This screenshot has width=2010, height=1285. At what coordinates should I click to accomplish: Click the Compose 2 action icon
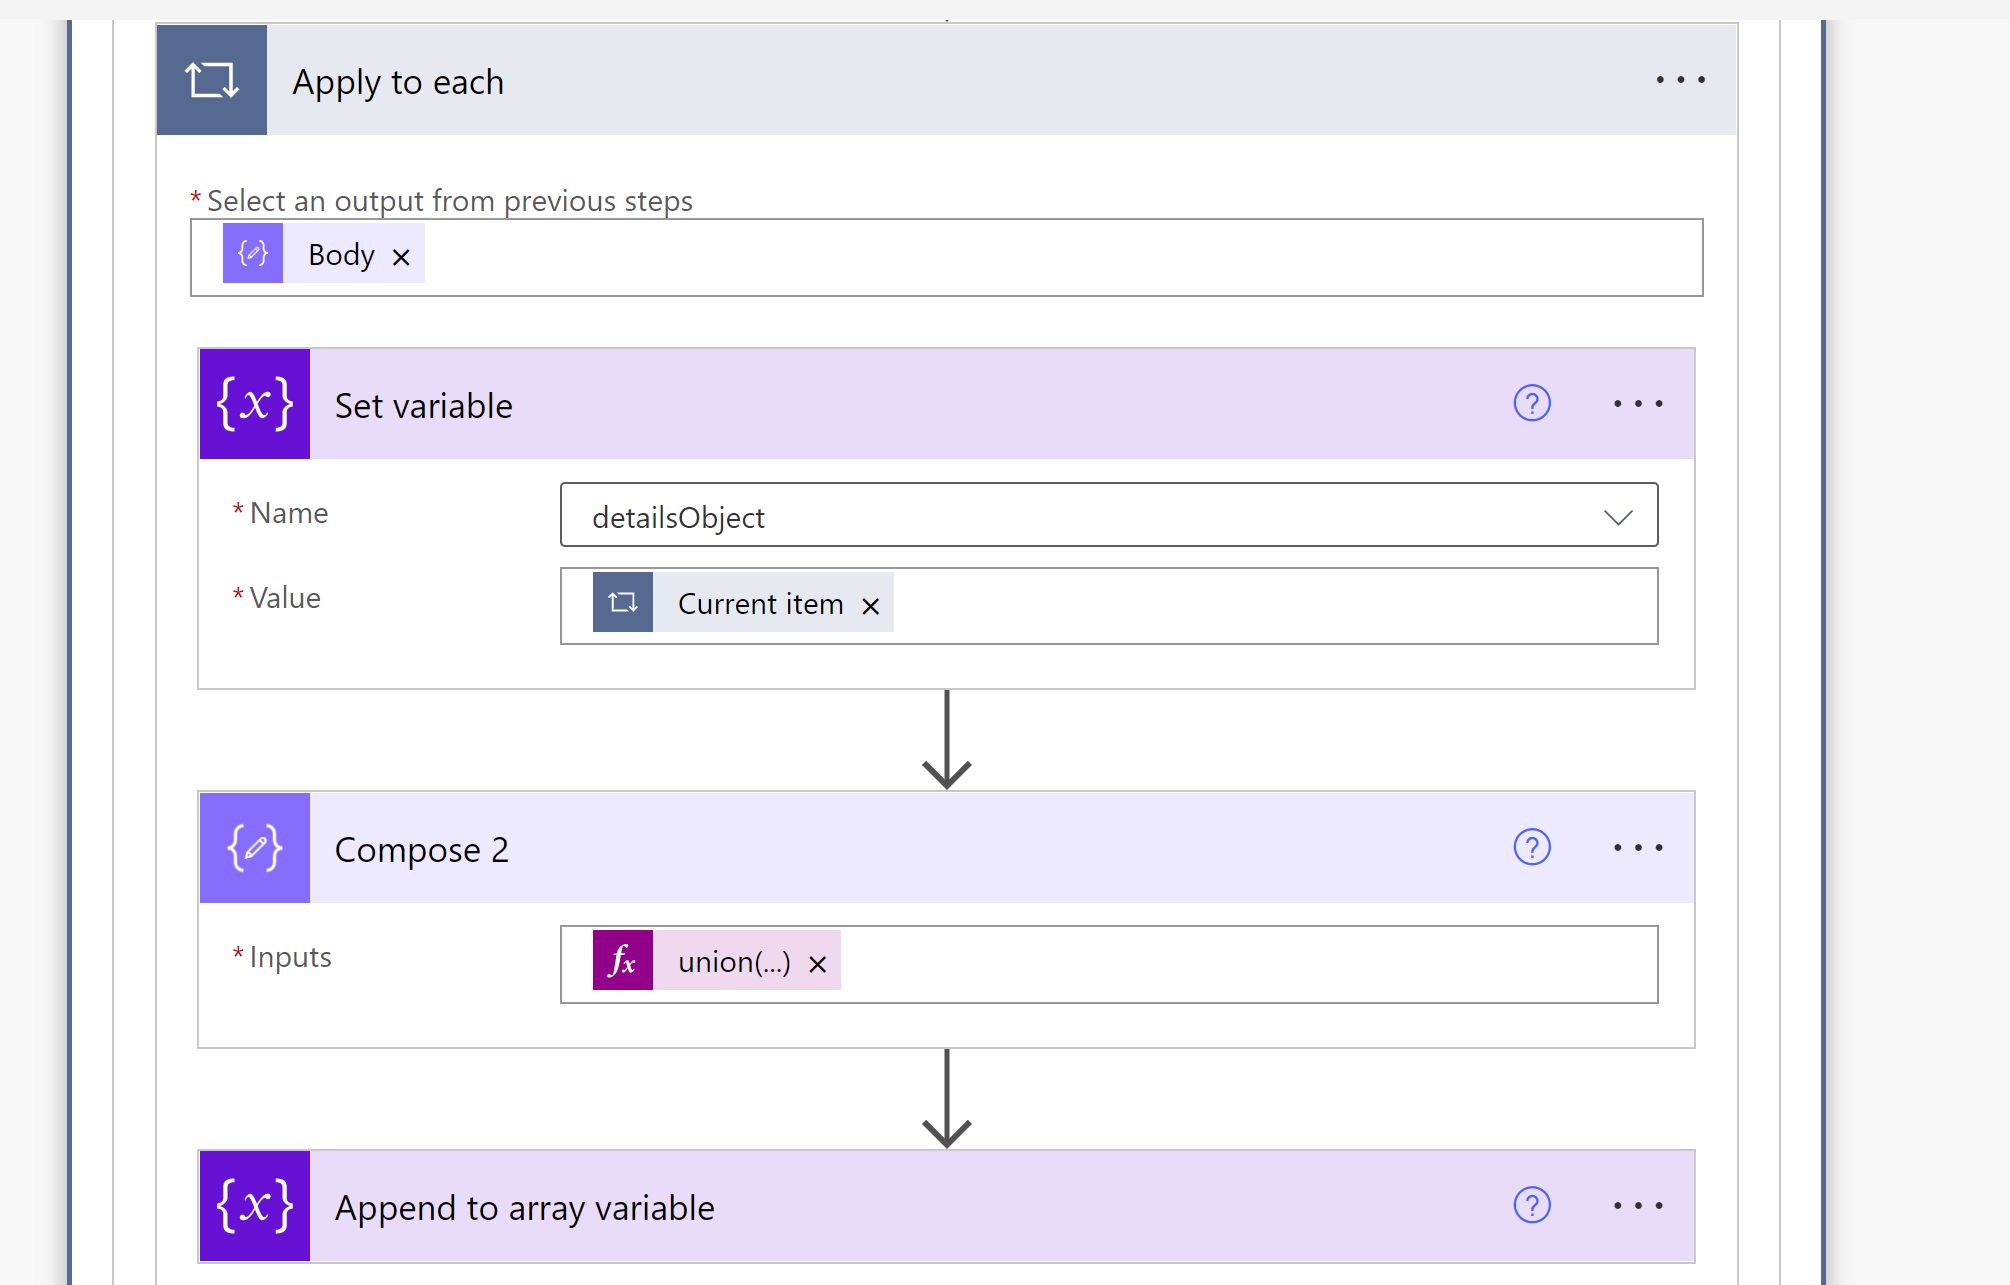click(255, 848)
